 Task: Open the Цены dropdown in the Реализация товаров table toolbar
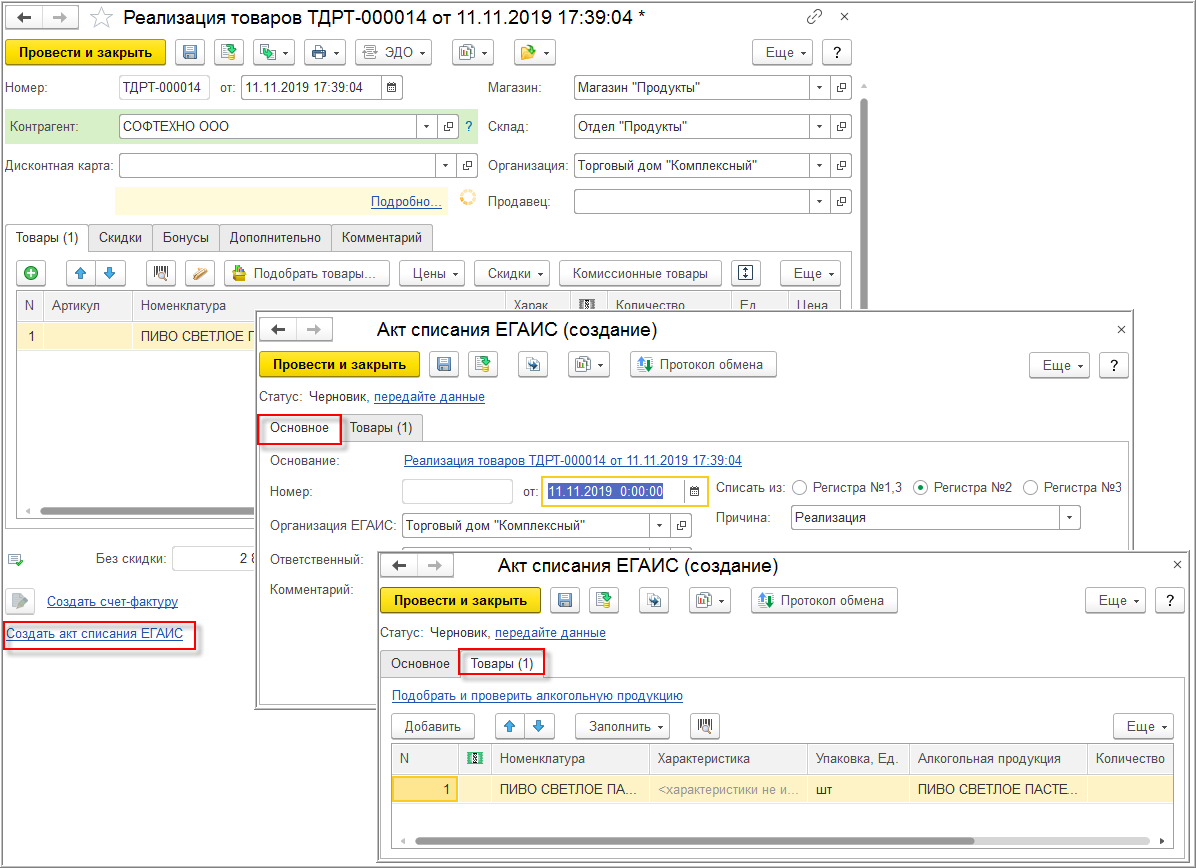click(x=432, y=273)
